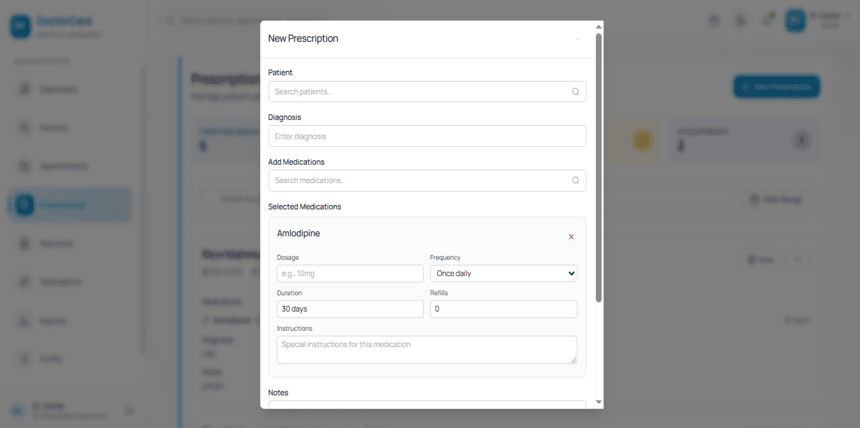860x428 pixels.
Task: Click the Filter button
Action: tap(760, 260)
